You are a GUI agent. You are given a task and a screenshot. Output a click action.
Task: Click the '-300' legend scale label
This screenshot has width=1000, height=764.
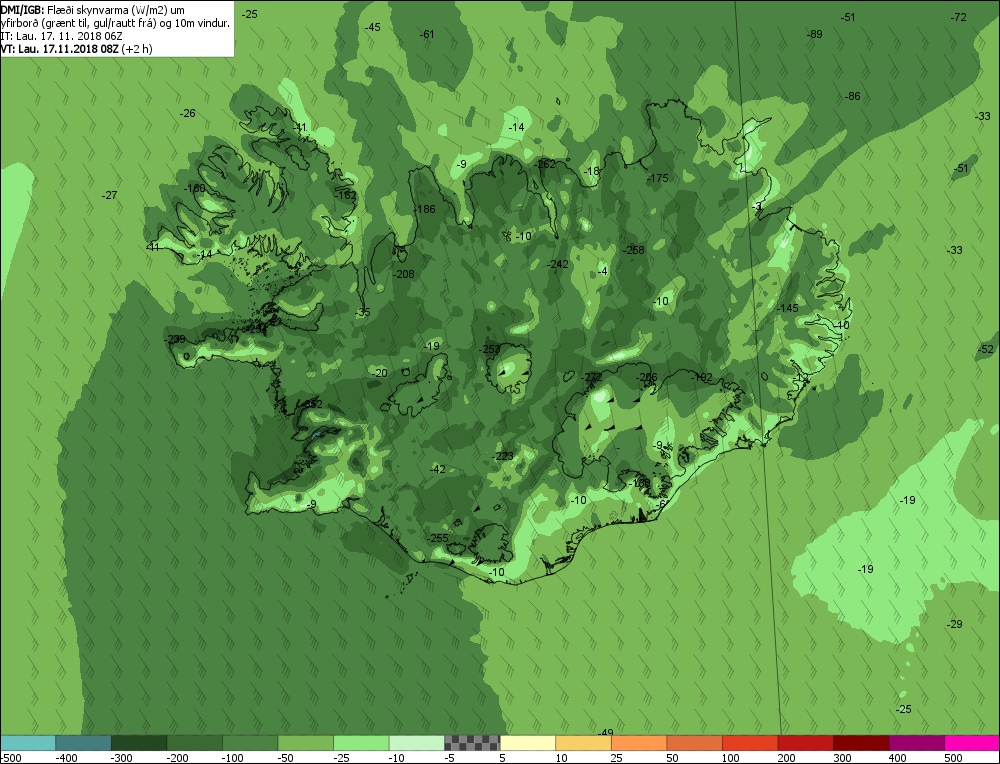pyautogui.click(x=122, y=758)
